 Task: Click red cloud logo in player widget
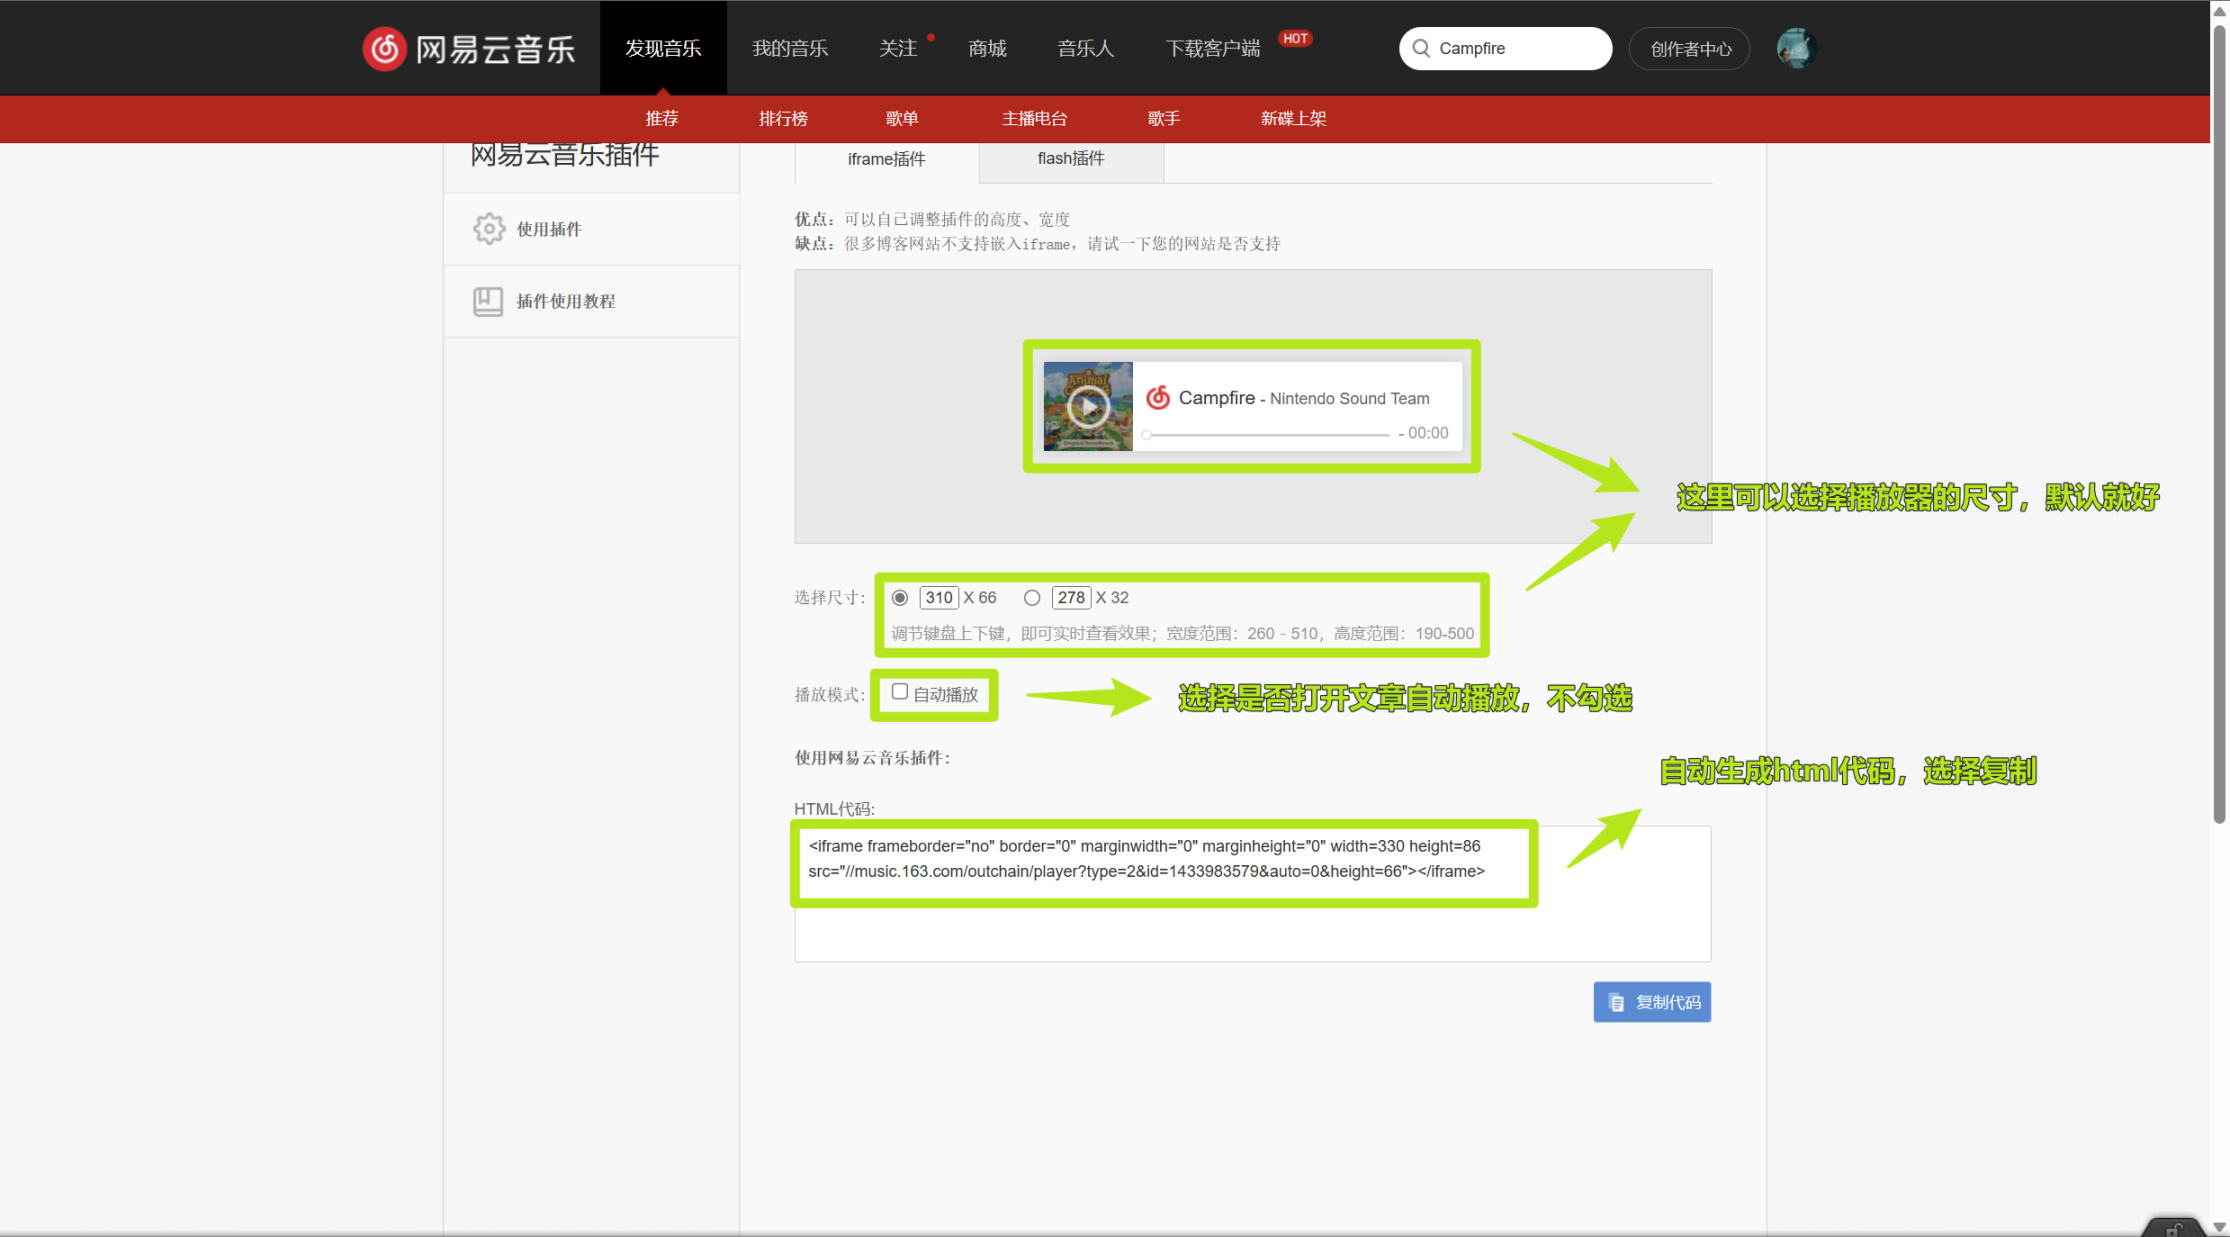click(x=1158, y=398)
